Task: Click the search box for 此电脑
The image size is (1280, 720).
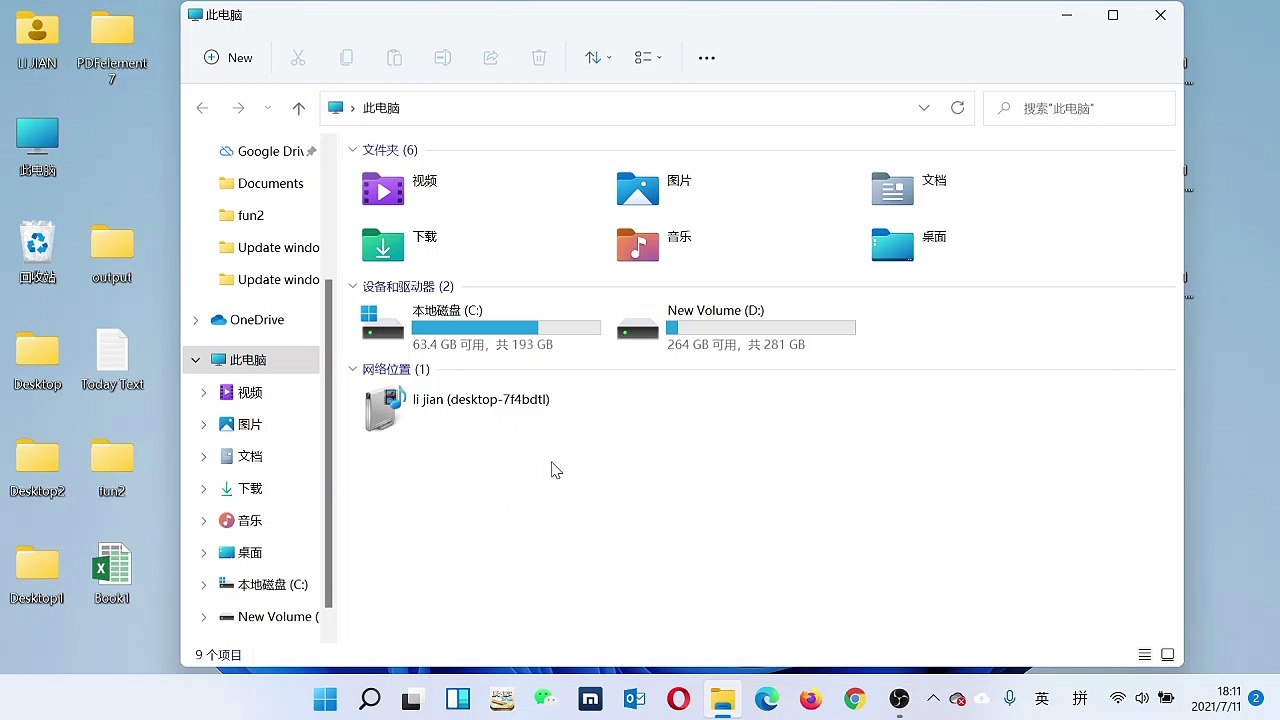Action: pyautogui.click(x=1079, y=108)
